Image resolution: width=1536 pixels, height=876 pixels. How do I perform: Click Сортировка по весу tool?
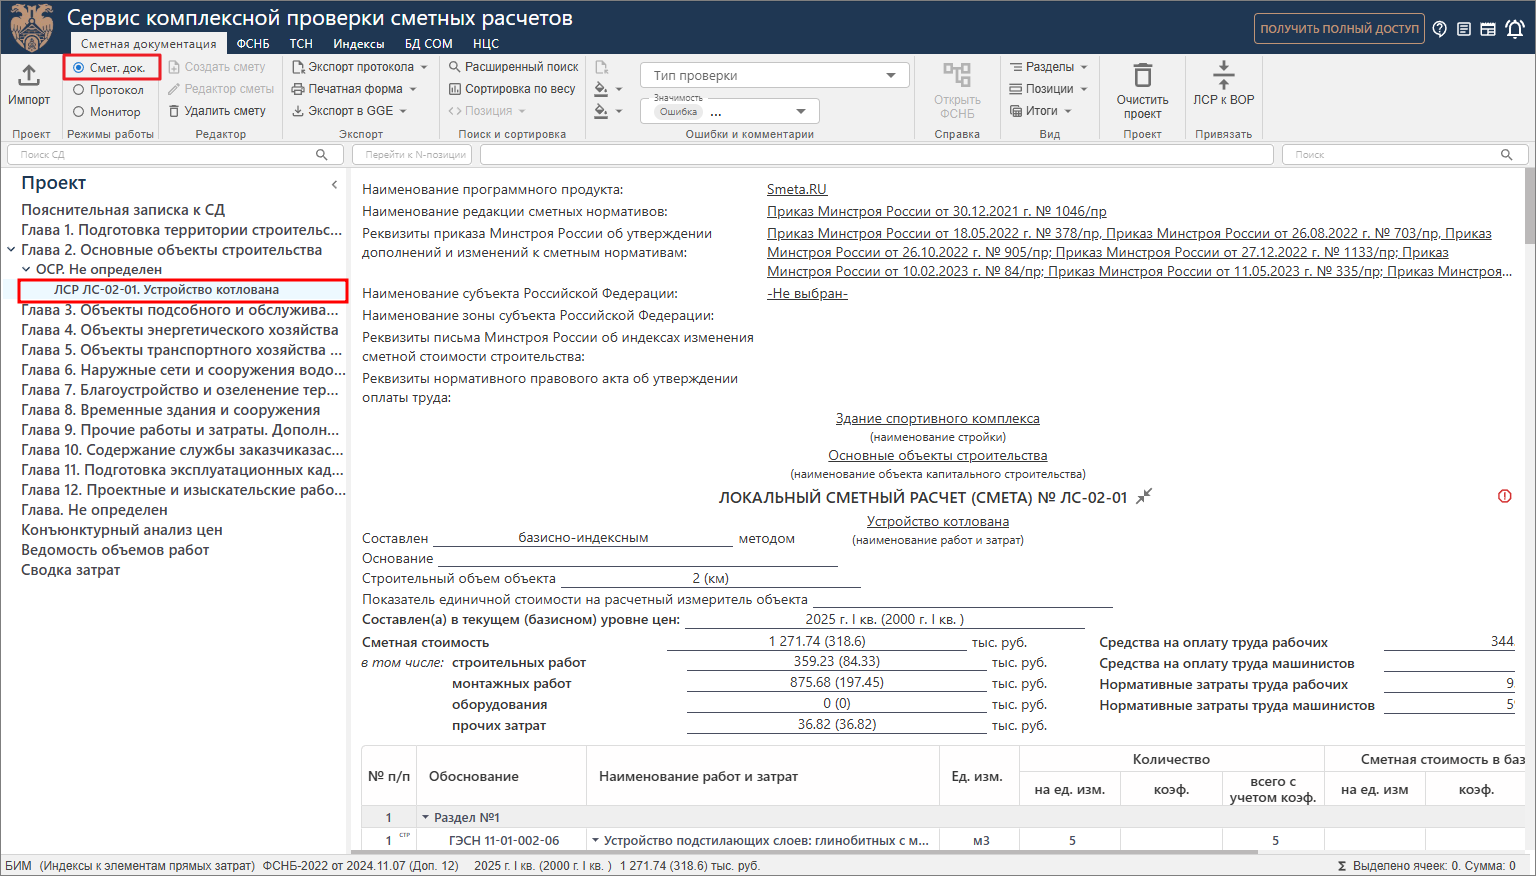[512, 89]
